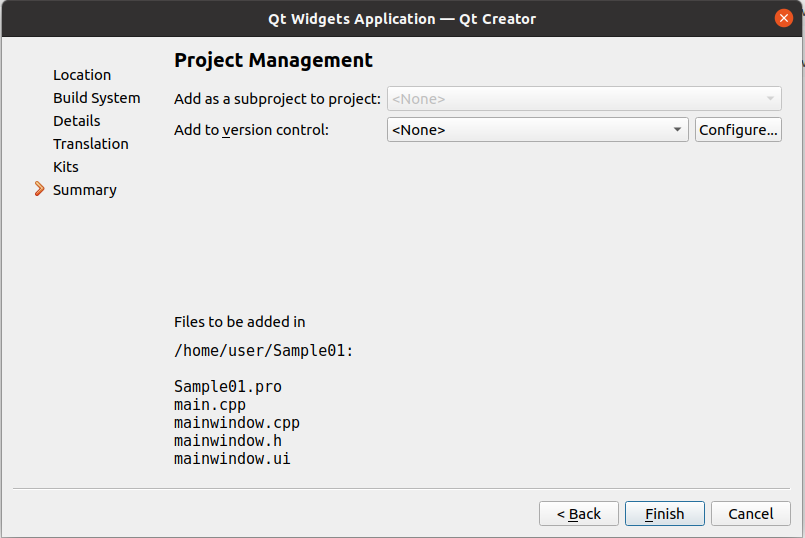Click Finish to create the project
Image resolution: width=805 pixels, height=538 pixels.
pos(665,514)
